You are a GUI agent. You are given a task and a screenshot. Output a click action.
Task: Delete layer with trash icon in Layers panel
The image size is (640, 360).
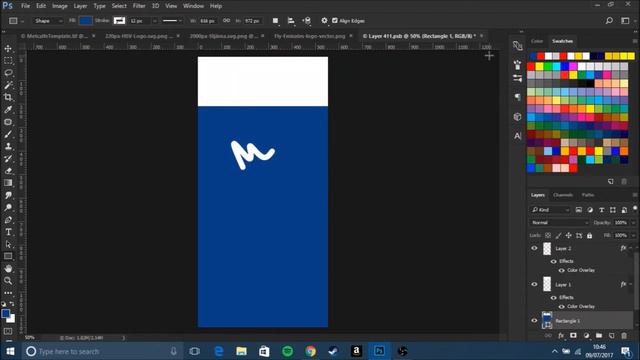click(x=624, y=336)
